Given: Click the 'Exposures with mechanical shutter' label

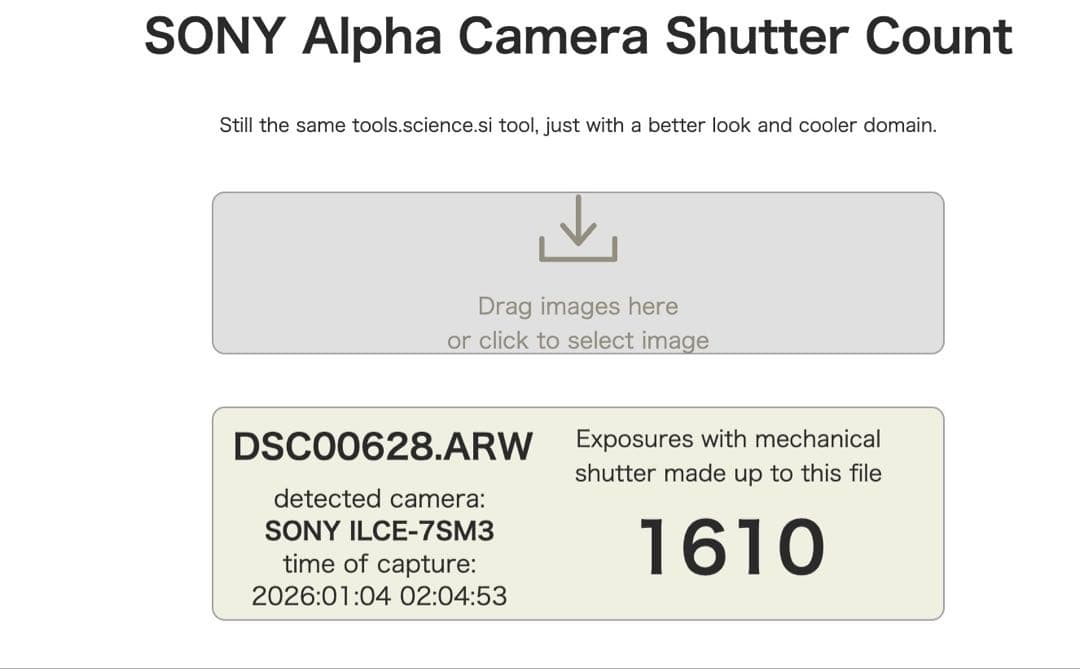Looking at the screenshot, I should click(727, 455).
